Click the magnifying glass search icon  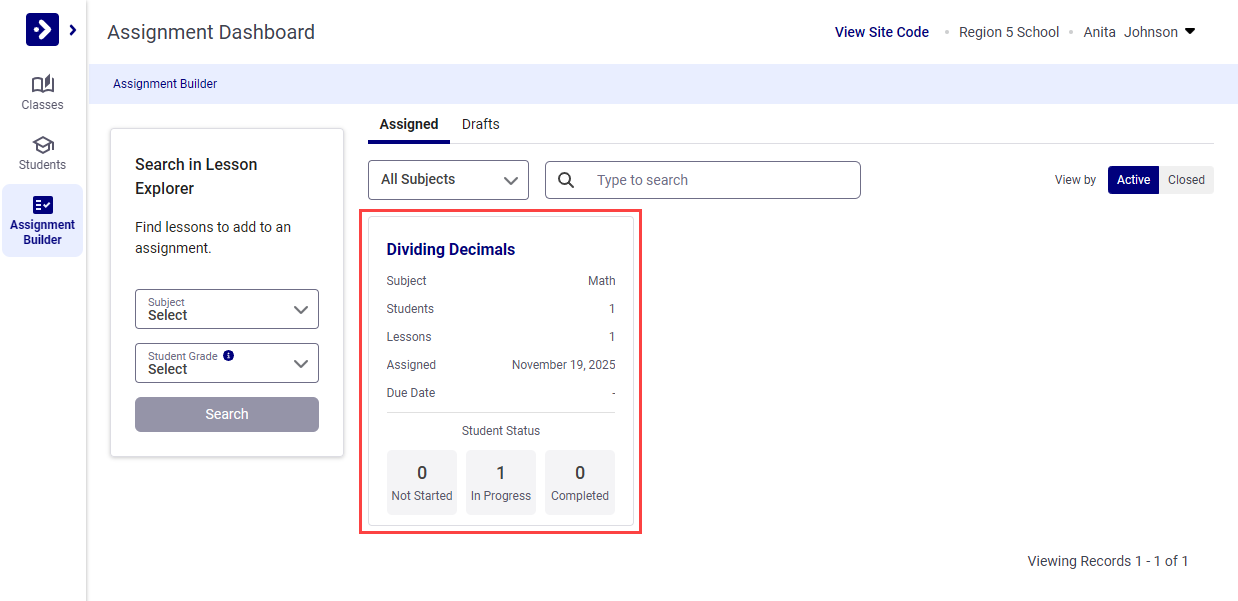coord(567,180)
